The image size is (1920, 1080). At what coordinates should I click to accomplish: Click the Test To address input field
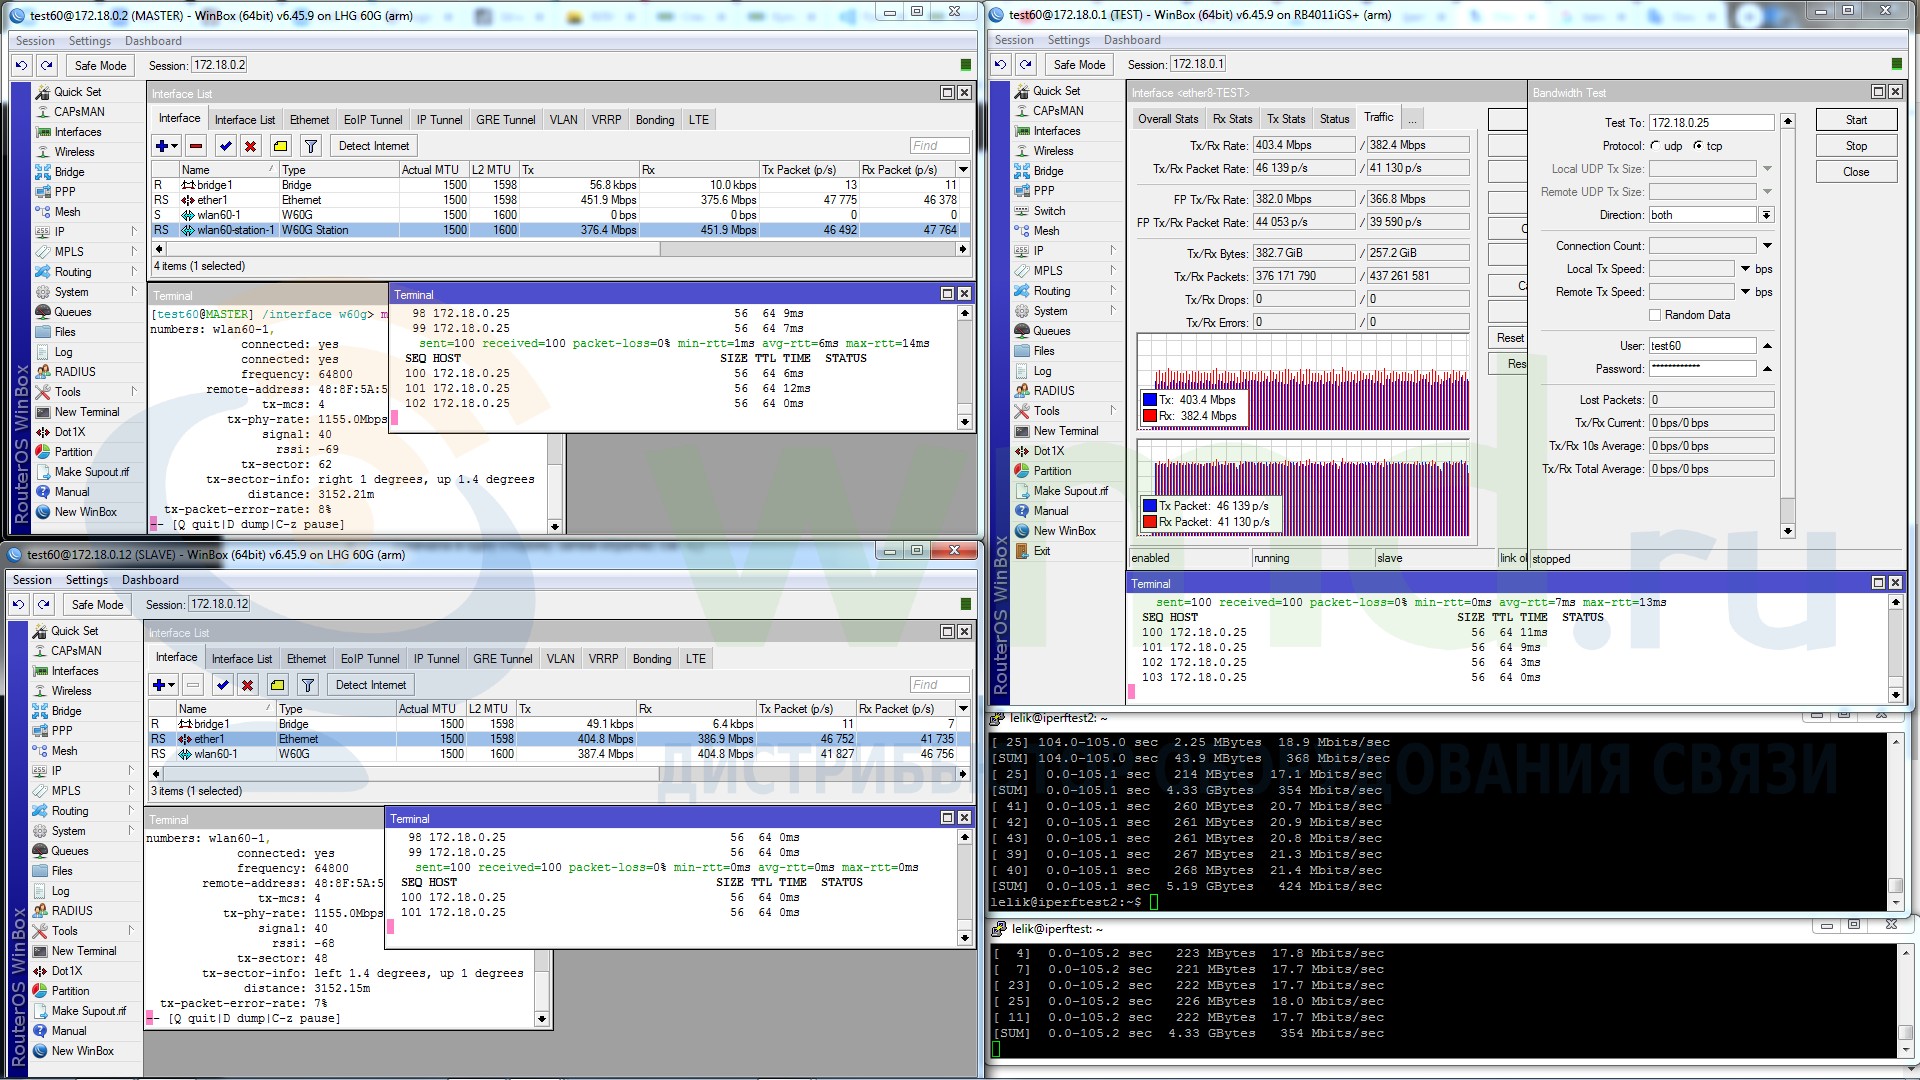[1710, 123]
